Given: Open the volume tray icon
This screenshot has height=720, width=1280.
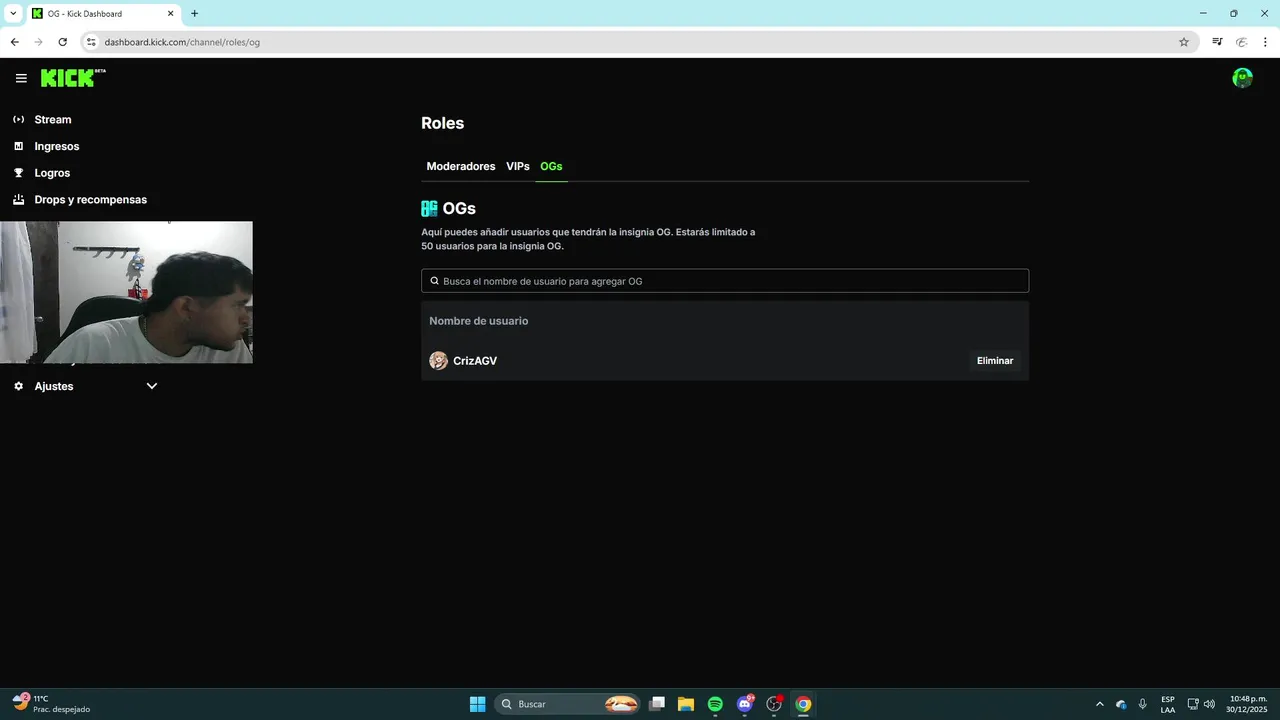Looking at the screenshot, I should click(x=1209, y=704).
